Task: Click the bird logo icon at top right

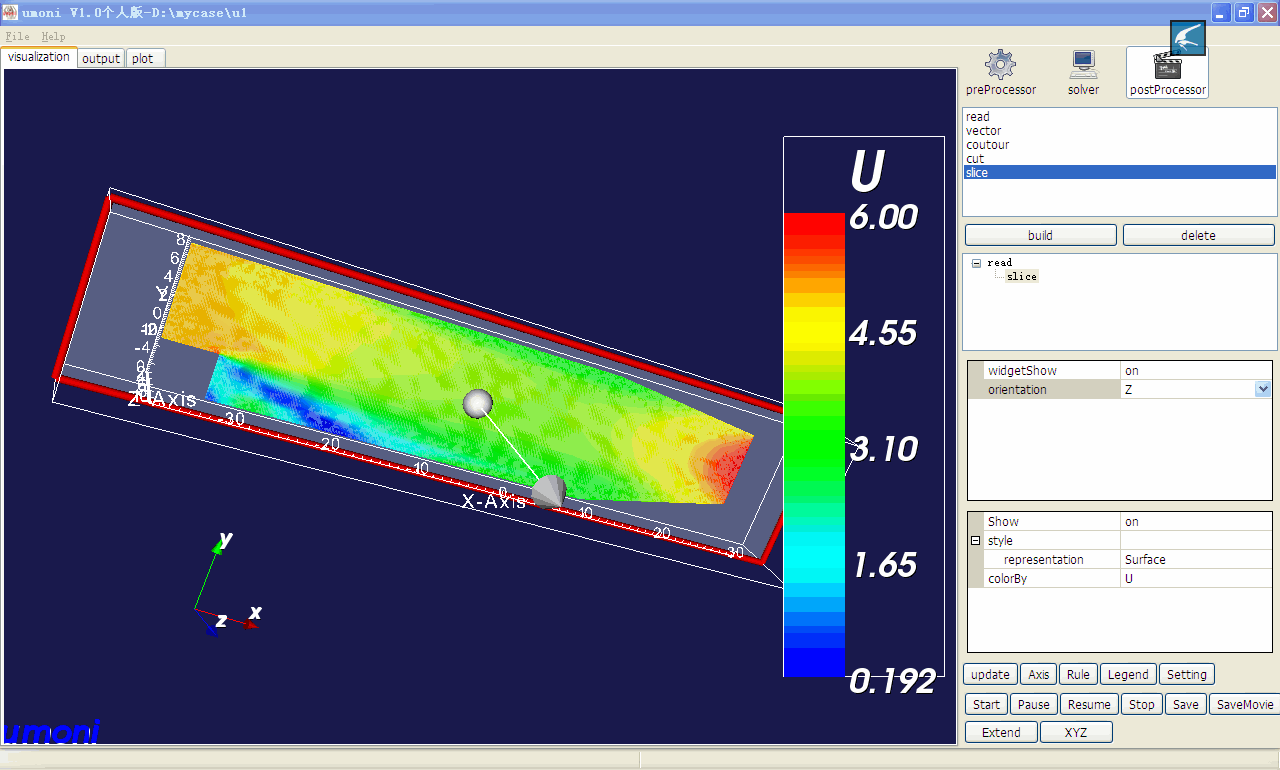Action: [x=1188, y=38]
